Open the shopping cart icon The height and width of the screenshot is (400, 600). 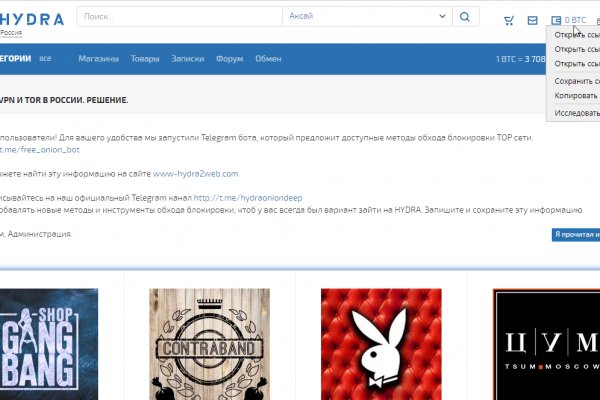(x=509, y=20)
